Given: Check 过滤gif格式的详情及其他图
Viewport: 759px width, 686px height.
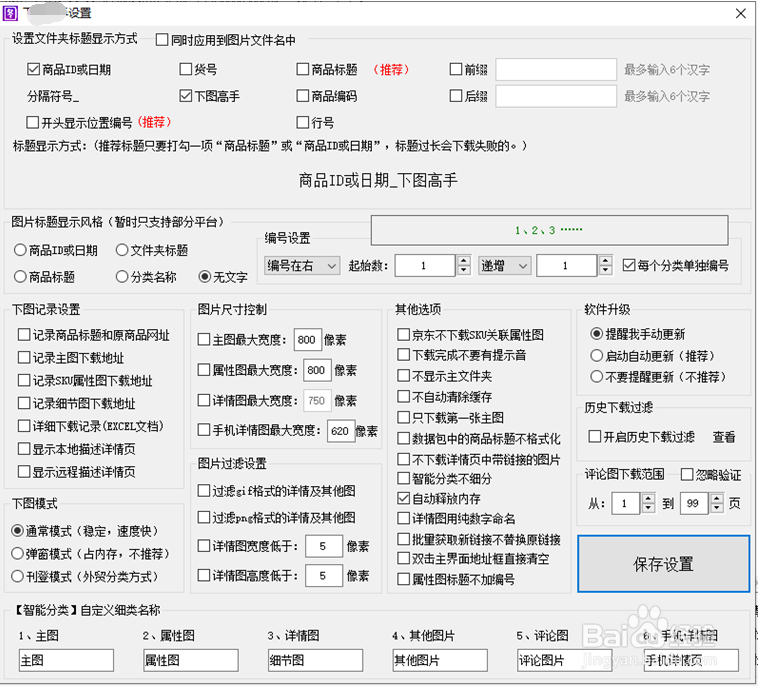Looking at the screenshot, I should pyautogui.click(x=204, y=490).
